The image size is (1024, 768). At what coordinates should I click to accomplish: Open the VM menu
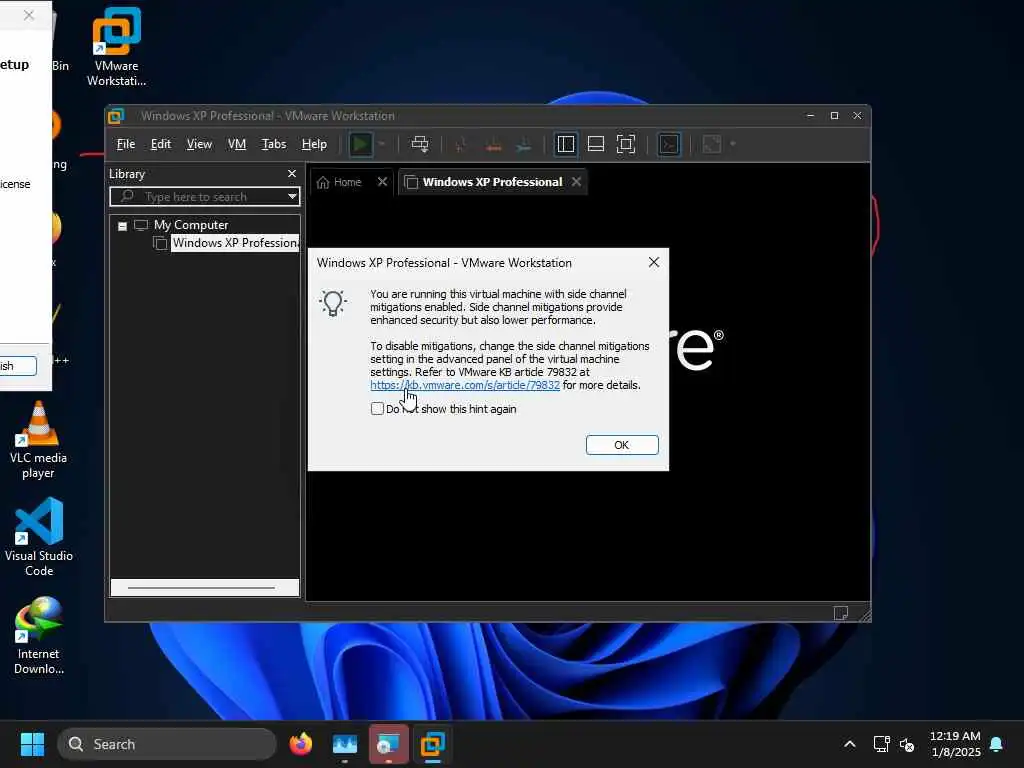tap(236, 144)
